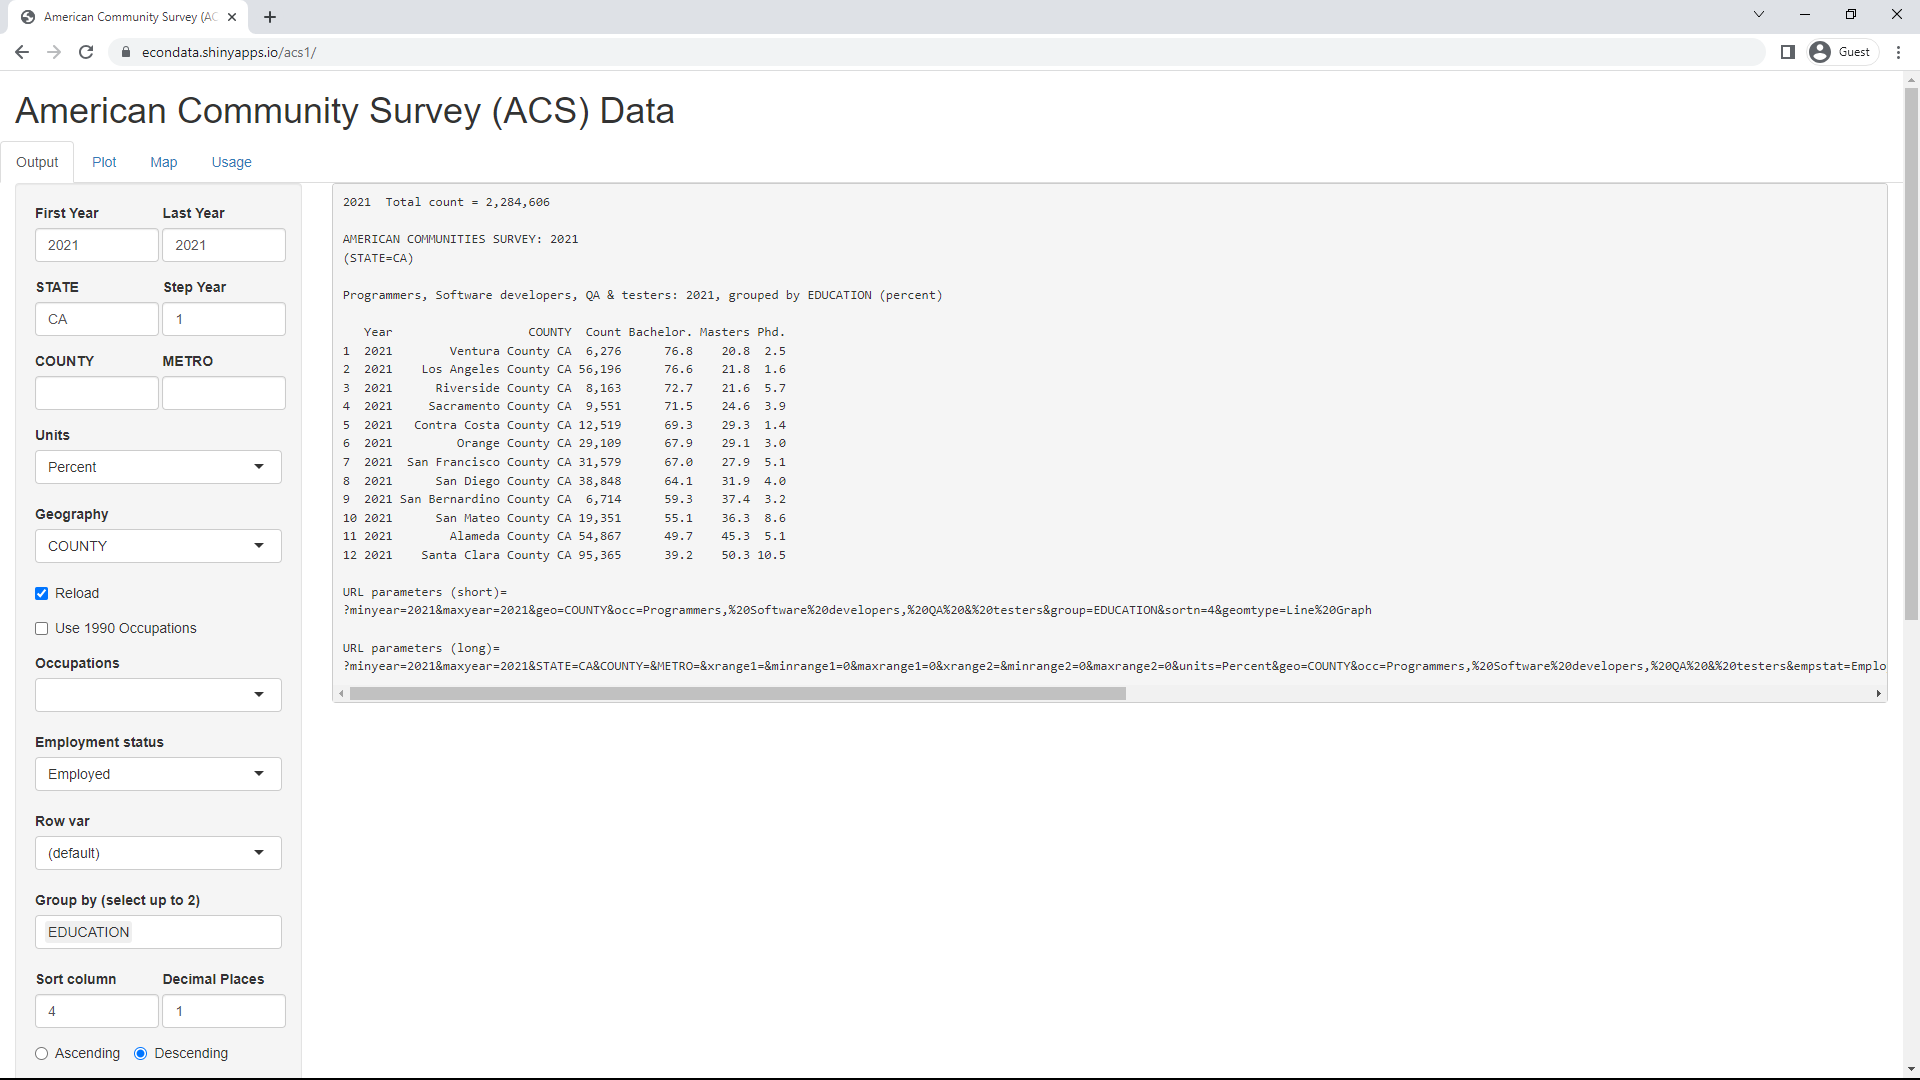This screenshot has height=1080, width=1920.
Task: Click the COUNTY input field
Action: tap(96, 393)
